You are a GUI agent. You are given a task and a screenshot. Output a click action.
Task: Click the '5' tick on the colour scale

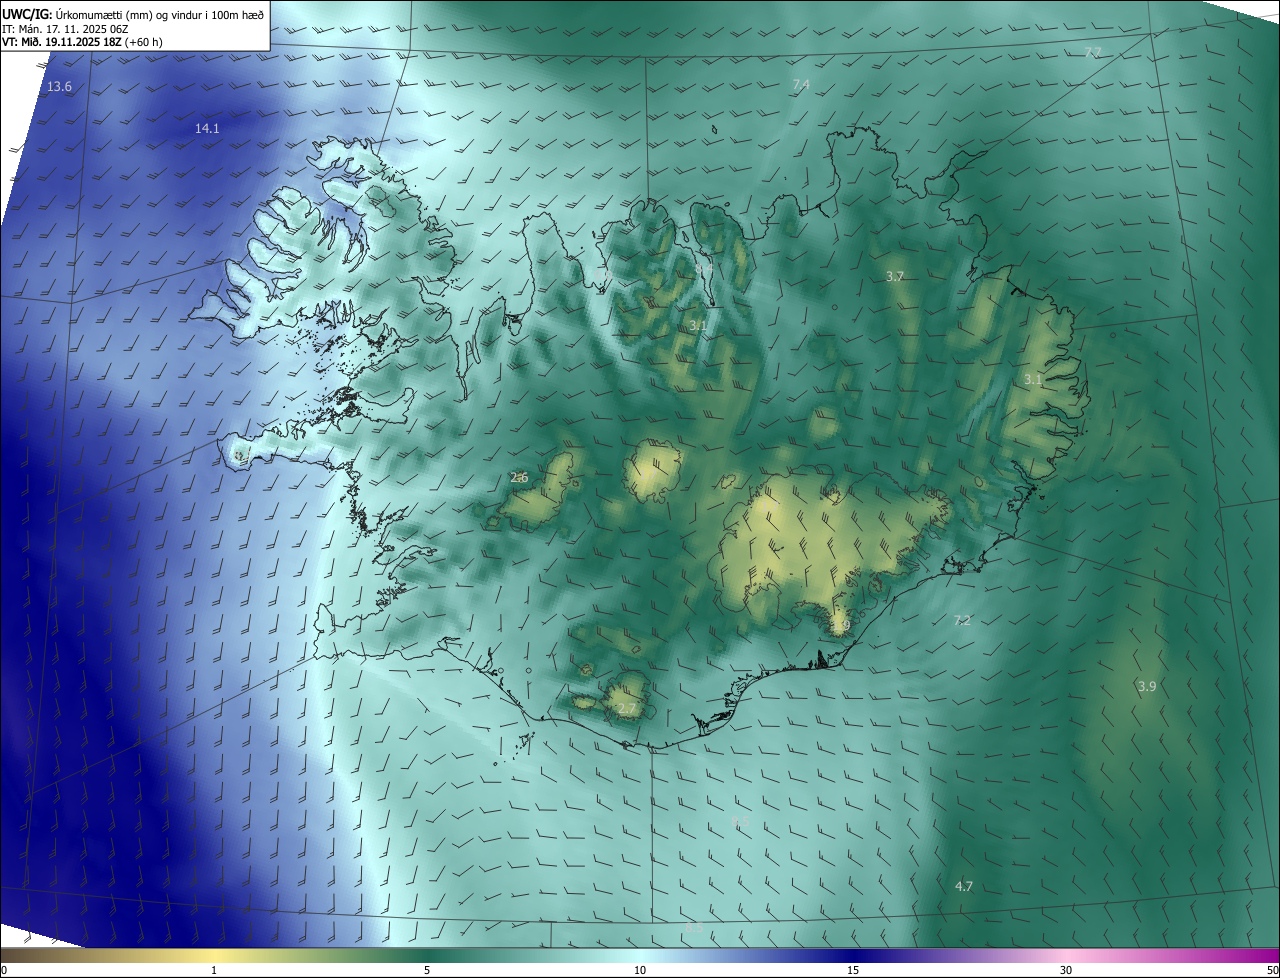427,971
